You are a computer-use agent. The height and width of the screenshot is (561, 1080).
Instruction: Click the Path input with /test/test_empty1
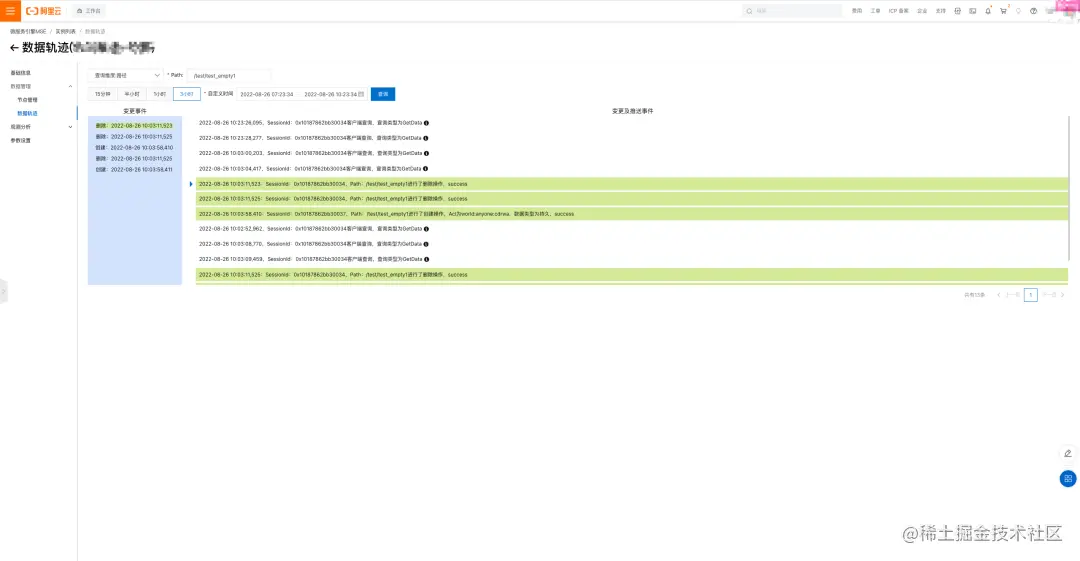pos(229,75)
